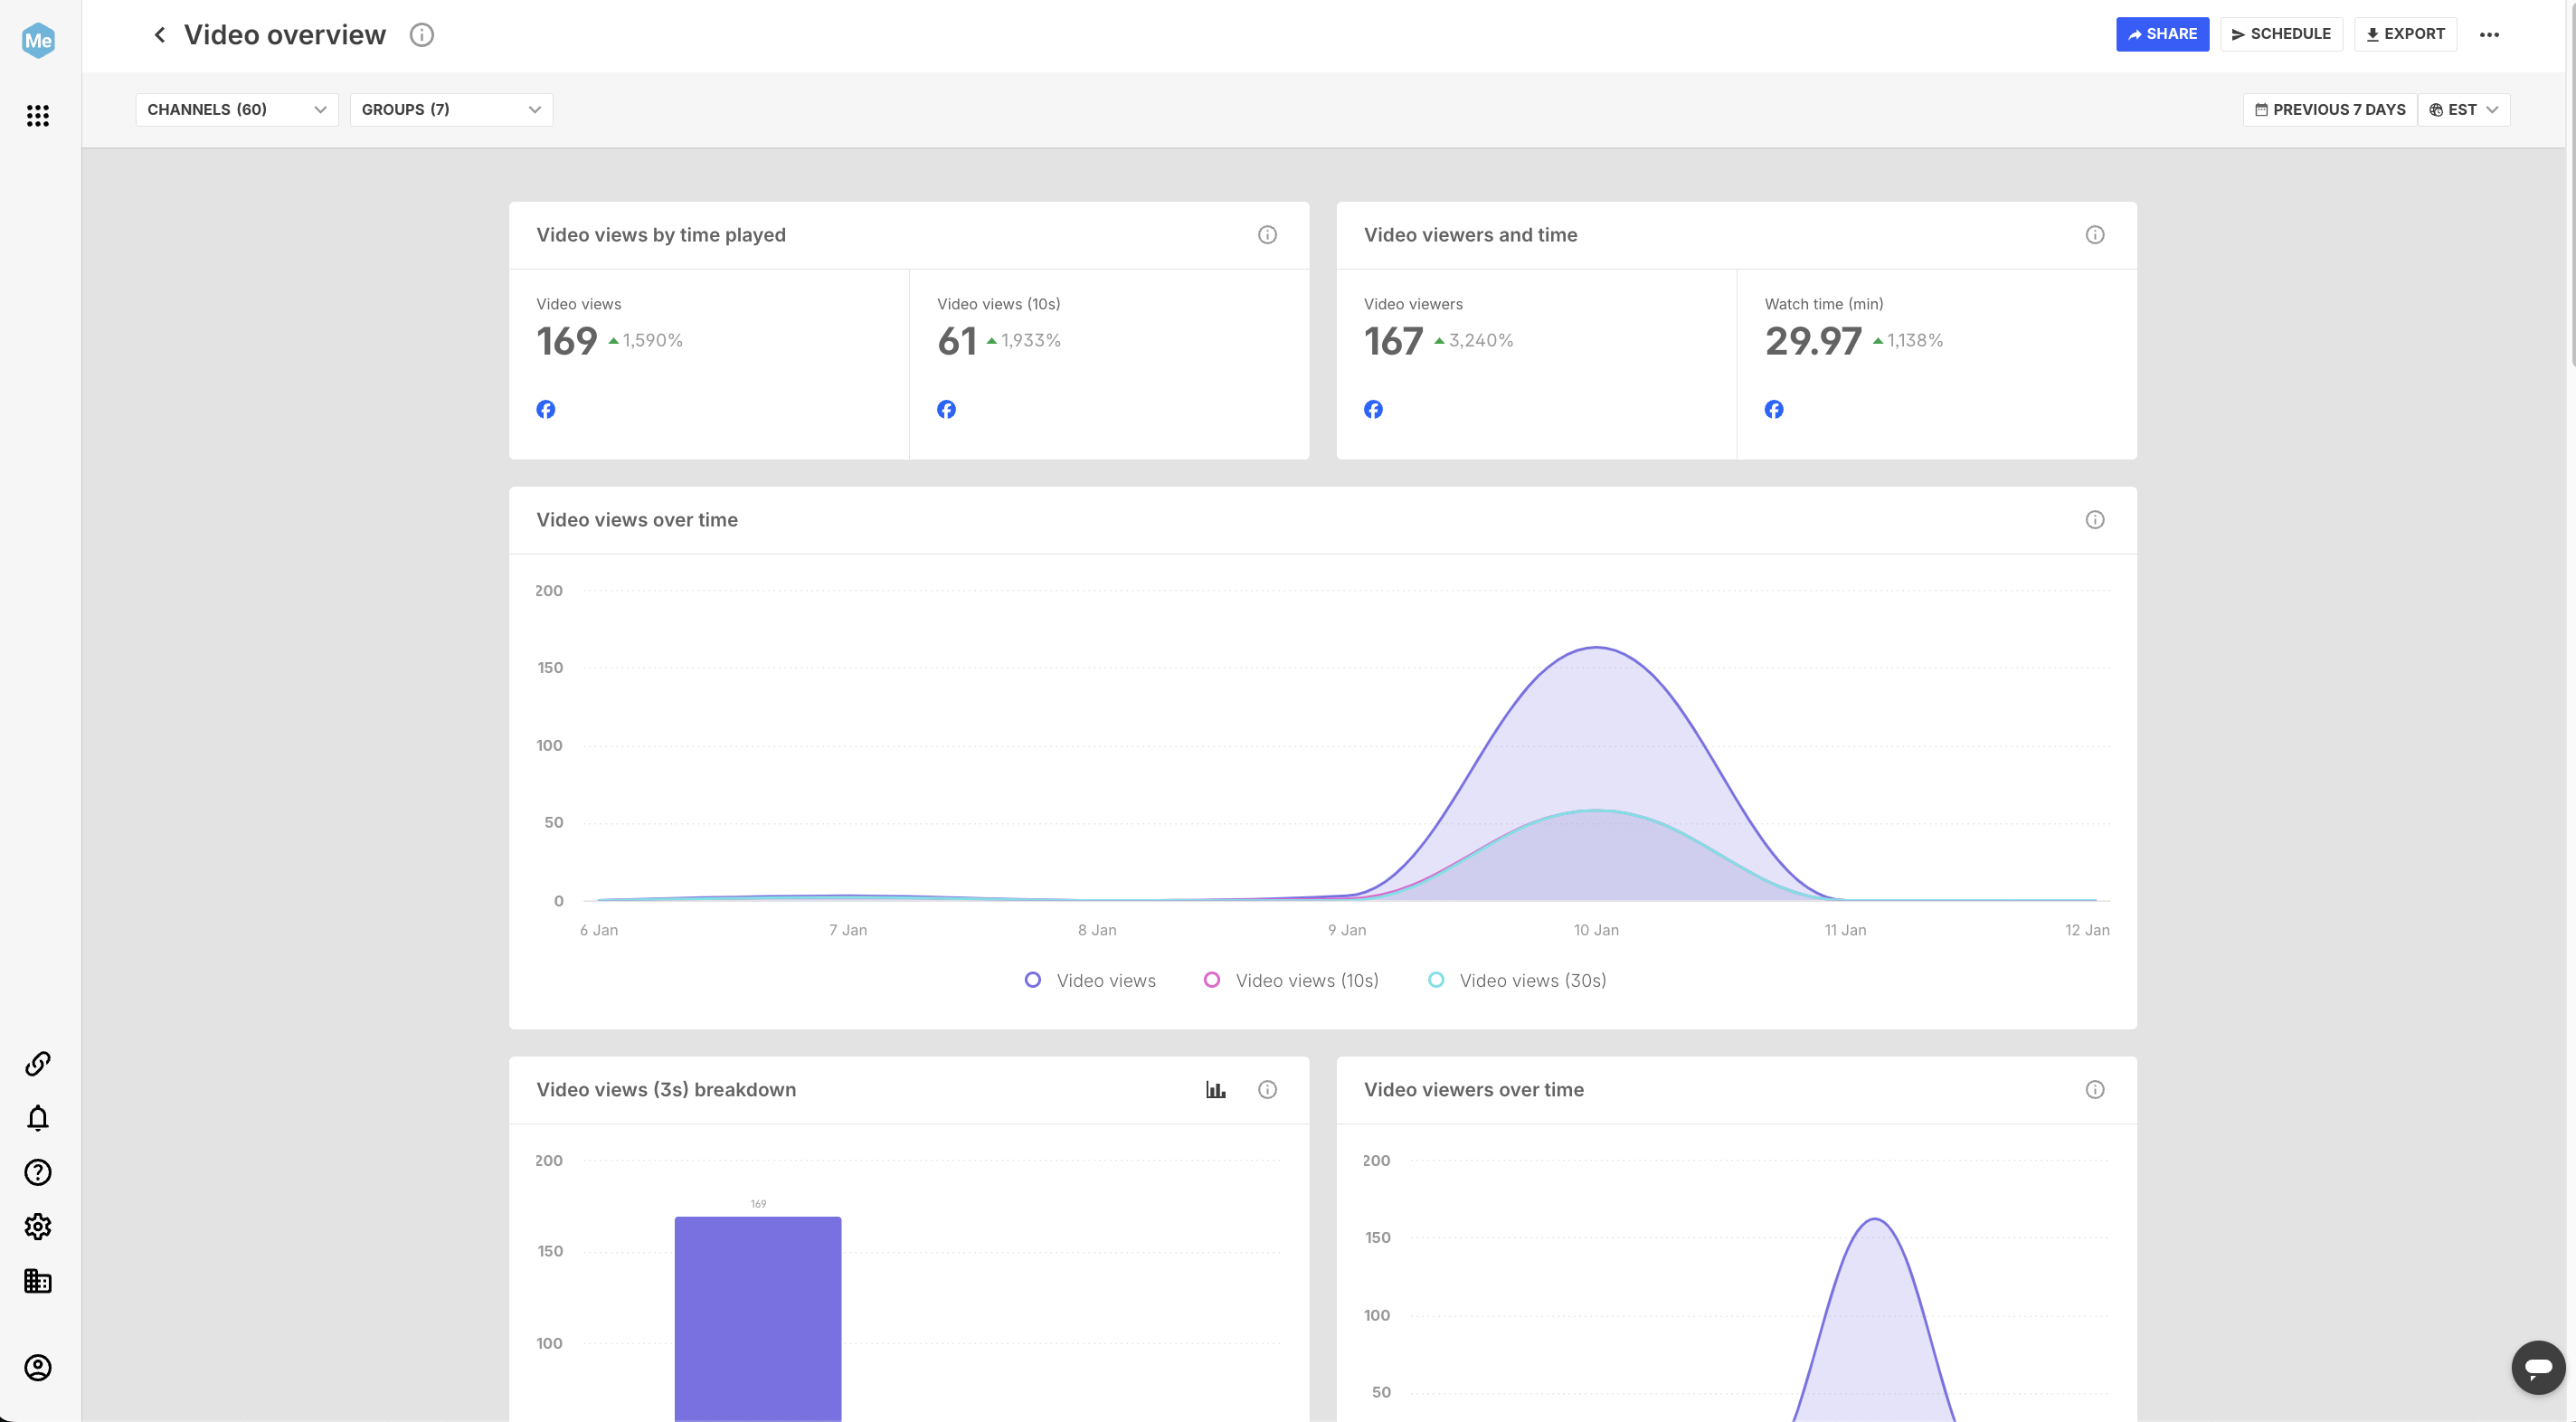
Task: Click the Me logo icon in sidebar
Action: [x=38, y=40]
